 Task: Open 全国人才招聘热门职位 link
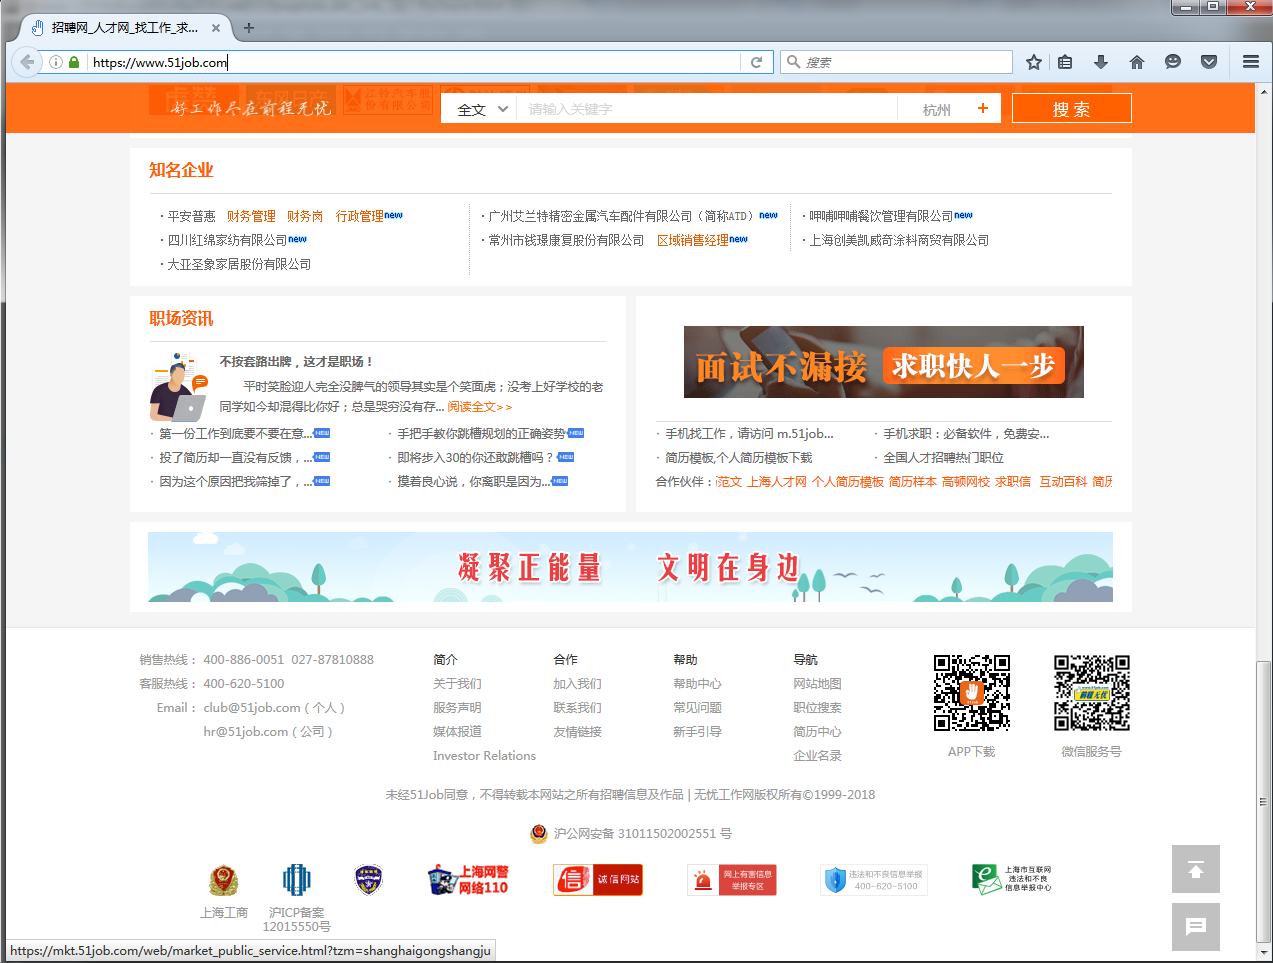(943, 458)
